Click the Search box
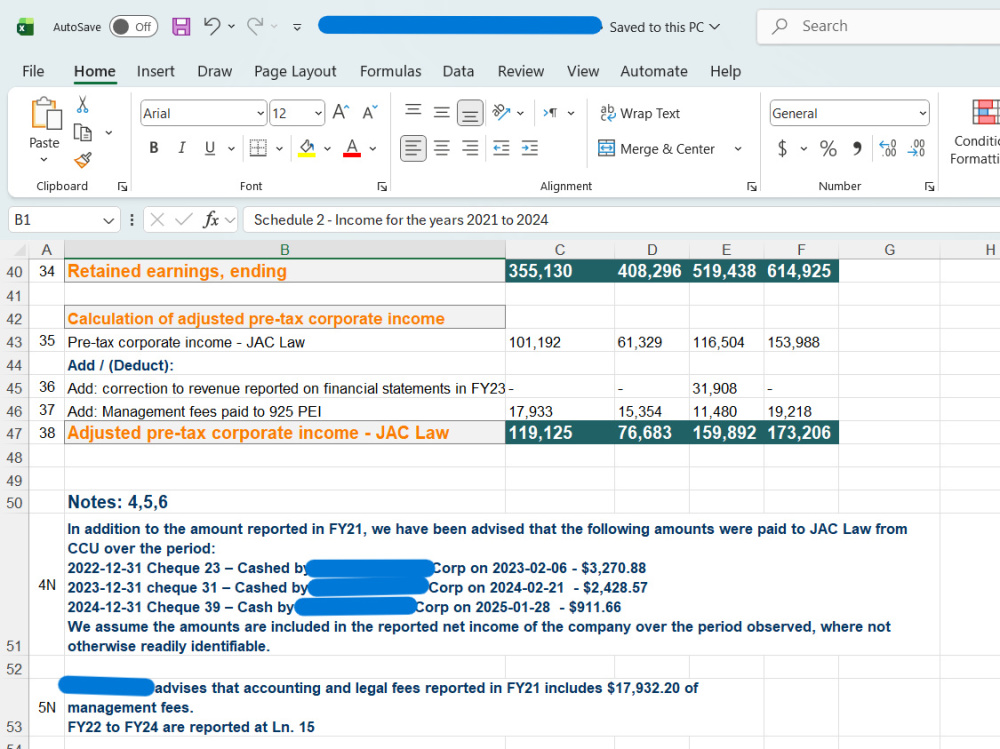The width and height of the screenshot is (1000, 749). (x=879, y=26)
